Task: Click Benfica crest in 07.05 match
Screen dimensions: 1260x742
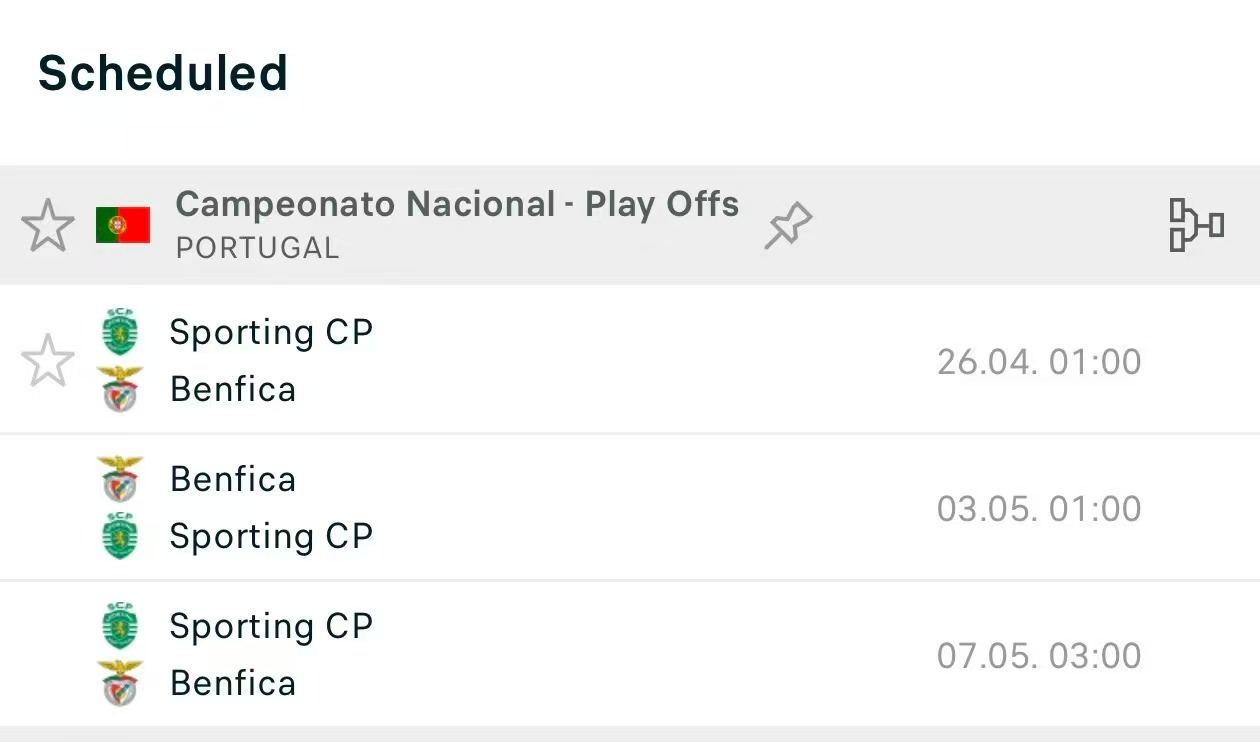Action: coord(120,683)
